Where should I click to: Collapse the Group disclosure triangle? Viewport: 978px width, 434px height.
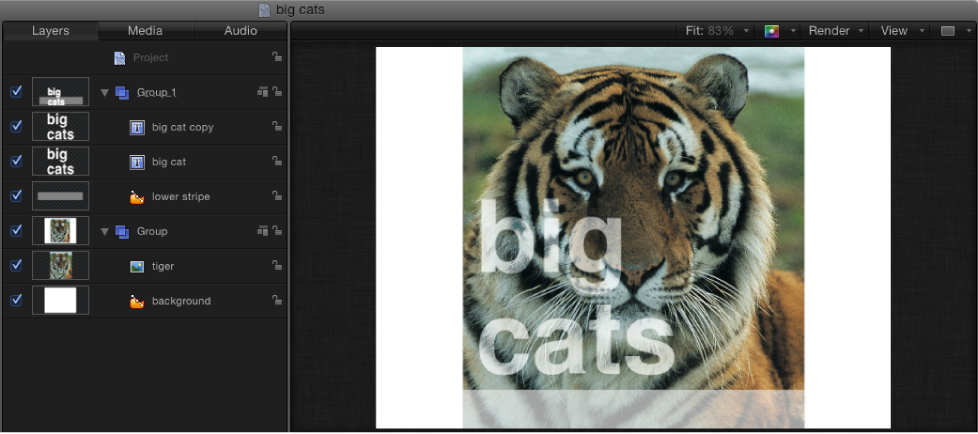point(105,232)
